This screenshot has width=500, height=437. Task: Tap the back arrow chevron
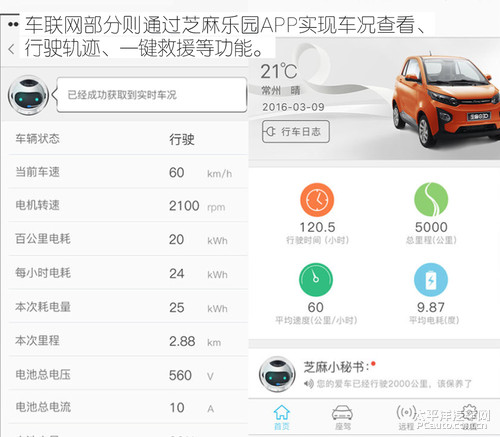11,49
